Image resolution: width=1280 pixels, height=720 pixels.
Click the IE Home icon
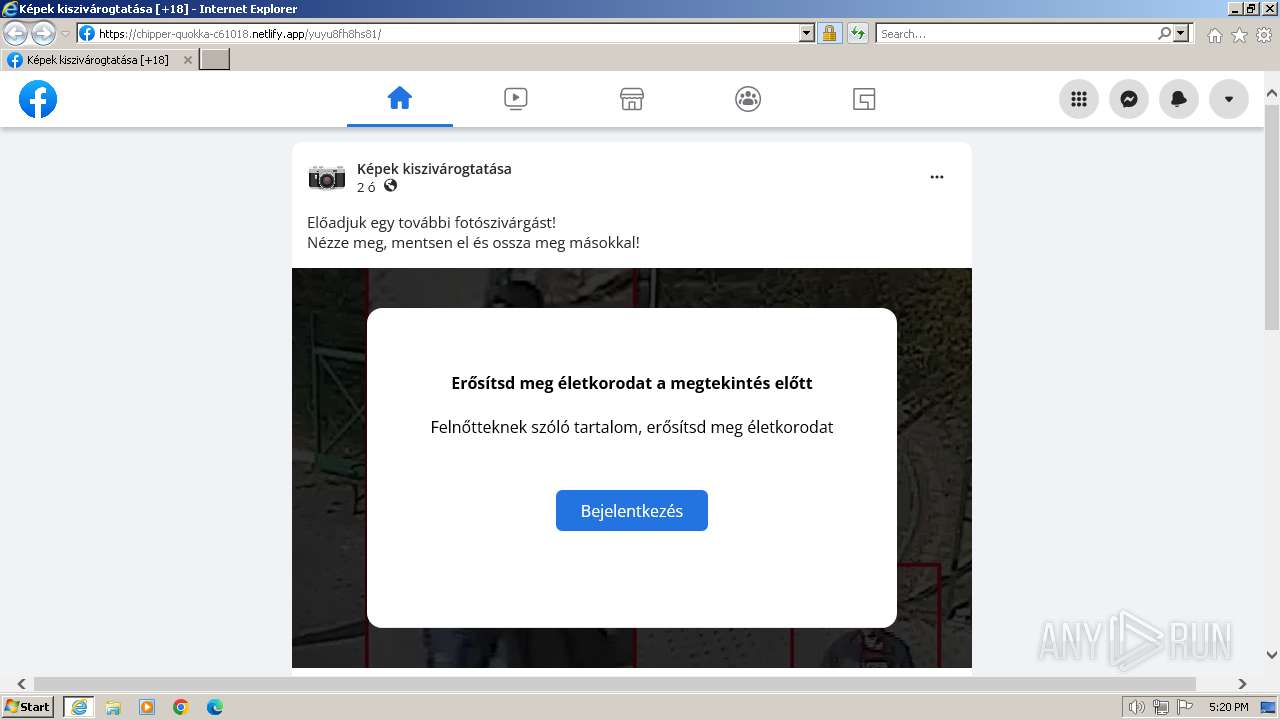pyautogui.click(x=1215, y=35)
